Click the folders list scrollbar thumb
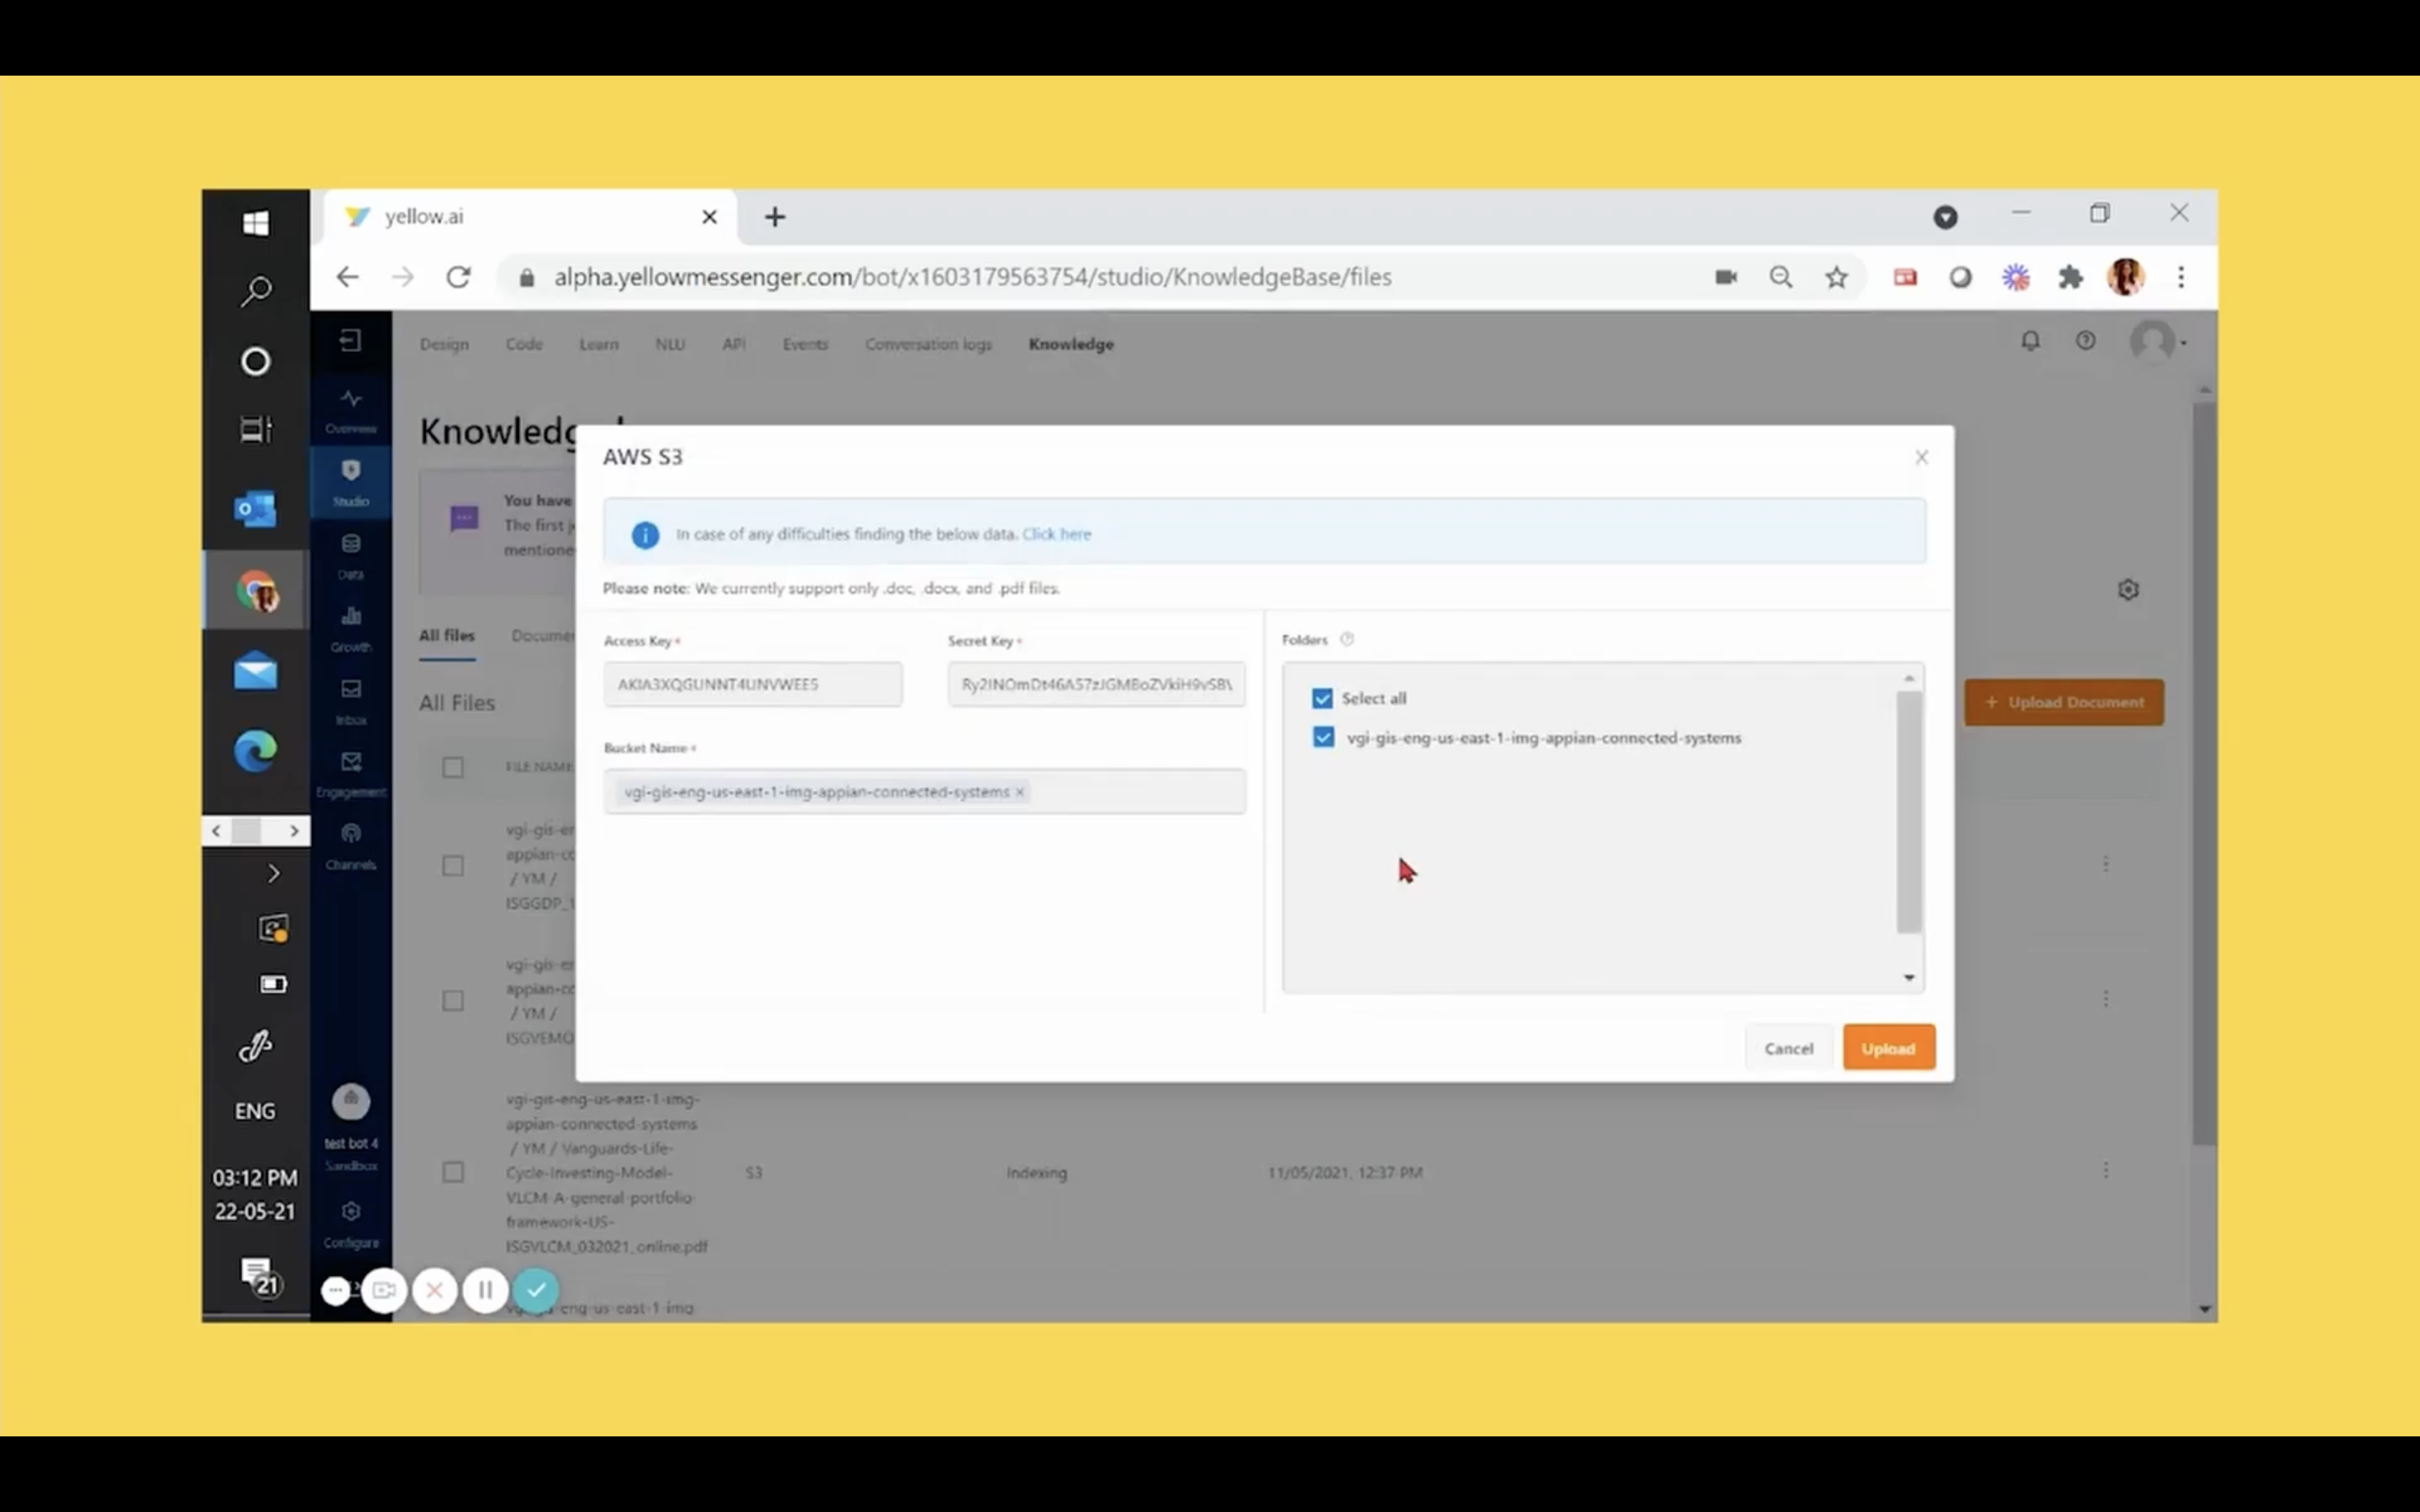This screenshot has height=1512, width=2420. pos(1908,812)
